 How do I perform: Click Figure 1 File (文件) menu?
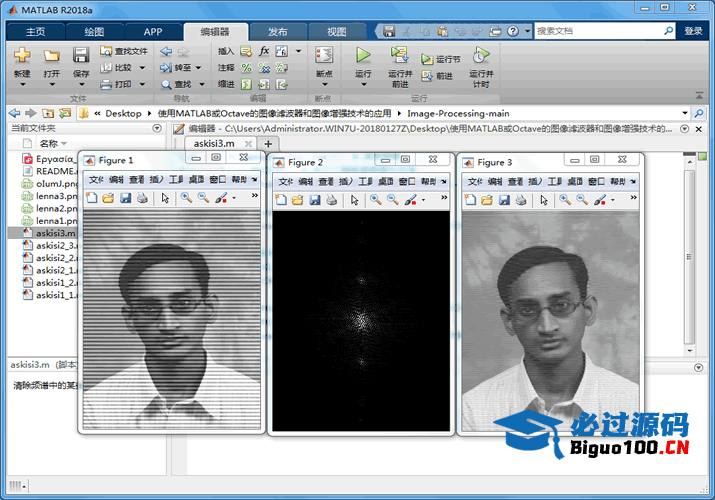click(x=96, y=180)
